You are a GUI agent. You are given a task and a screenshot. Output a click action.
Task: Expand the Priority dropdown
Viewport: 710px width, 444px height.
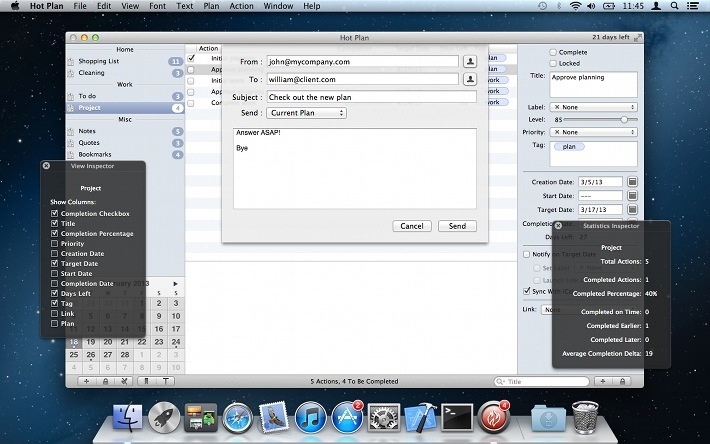pyautogui.click(x=592, y=132)
